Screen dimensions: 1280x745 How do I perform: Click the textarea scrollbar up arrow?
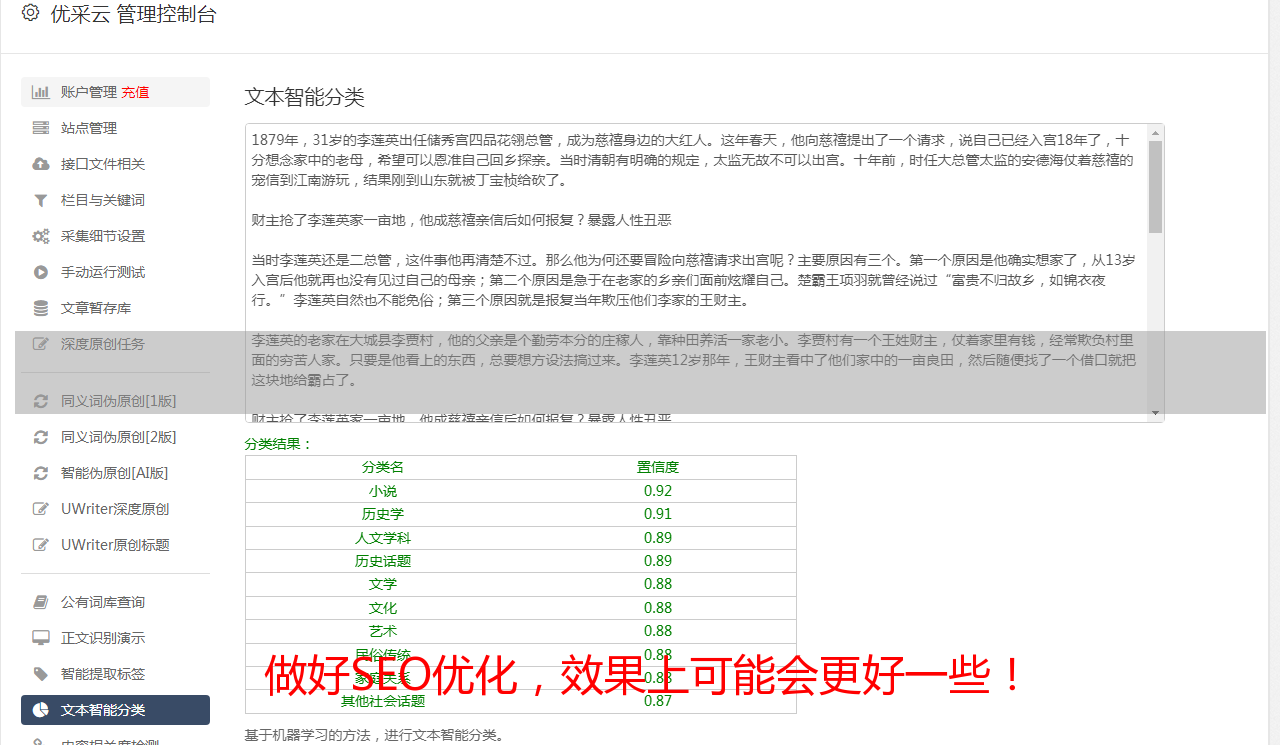[x=1155, y=132]
